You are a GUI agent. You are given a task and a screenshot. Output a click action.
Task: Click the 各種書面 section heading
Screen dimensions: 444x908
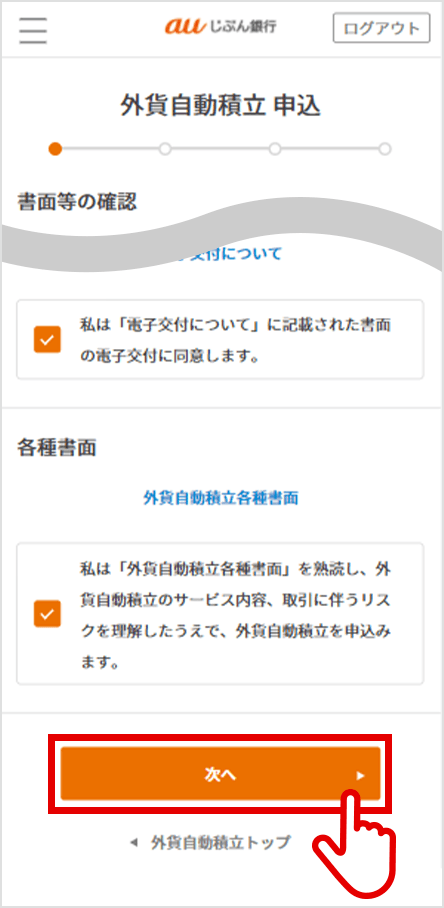coord(57,447)
